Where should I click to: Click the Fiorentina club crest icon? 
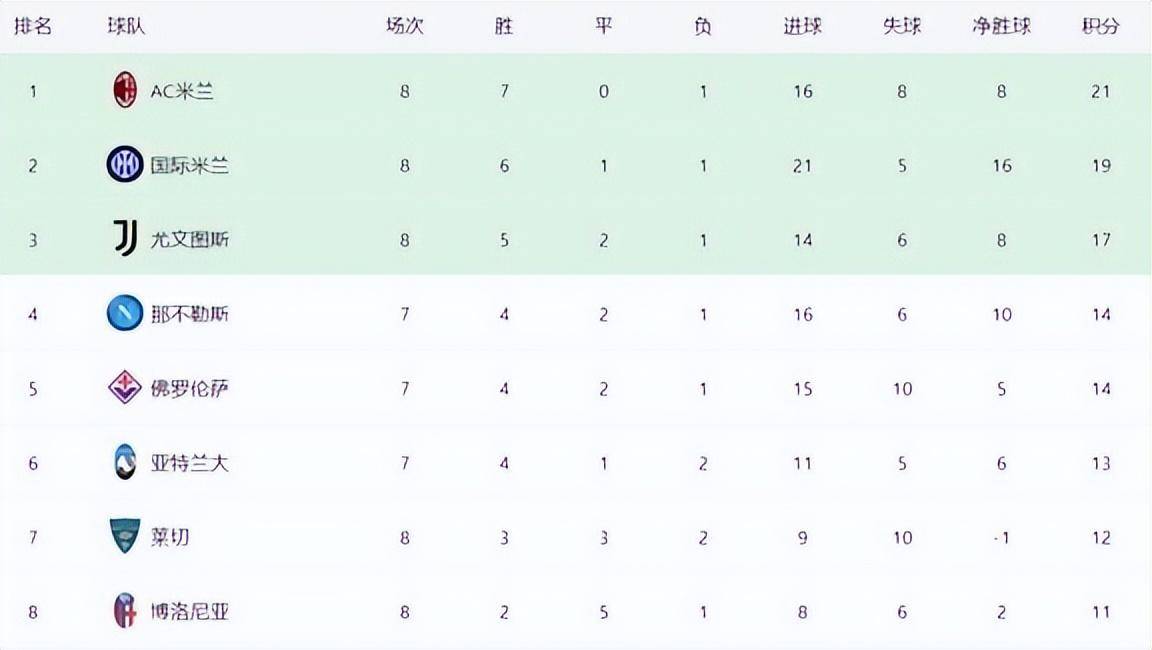125,388
